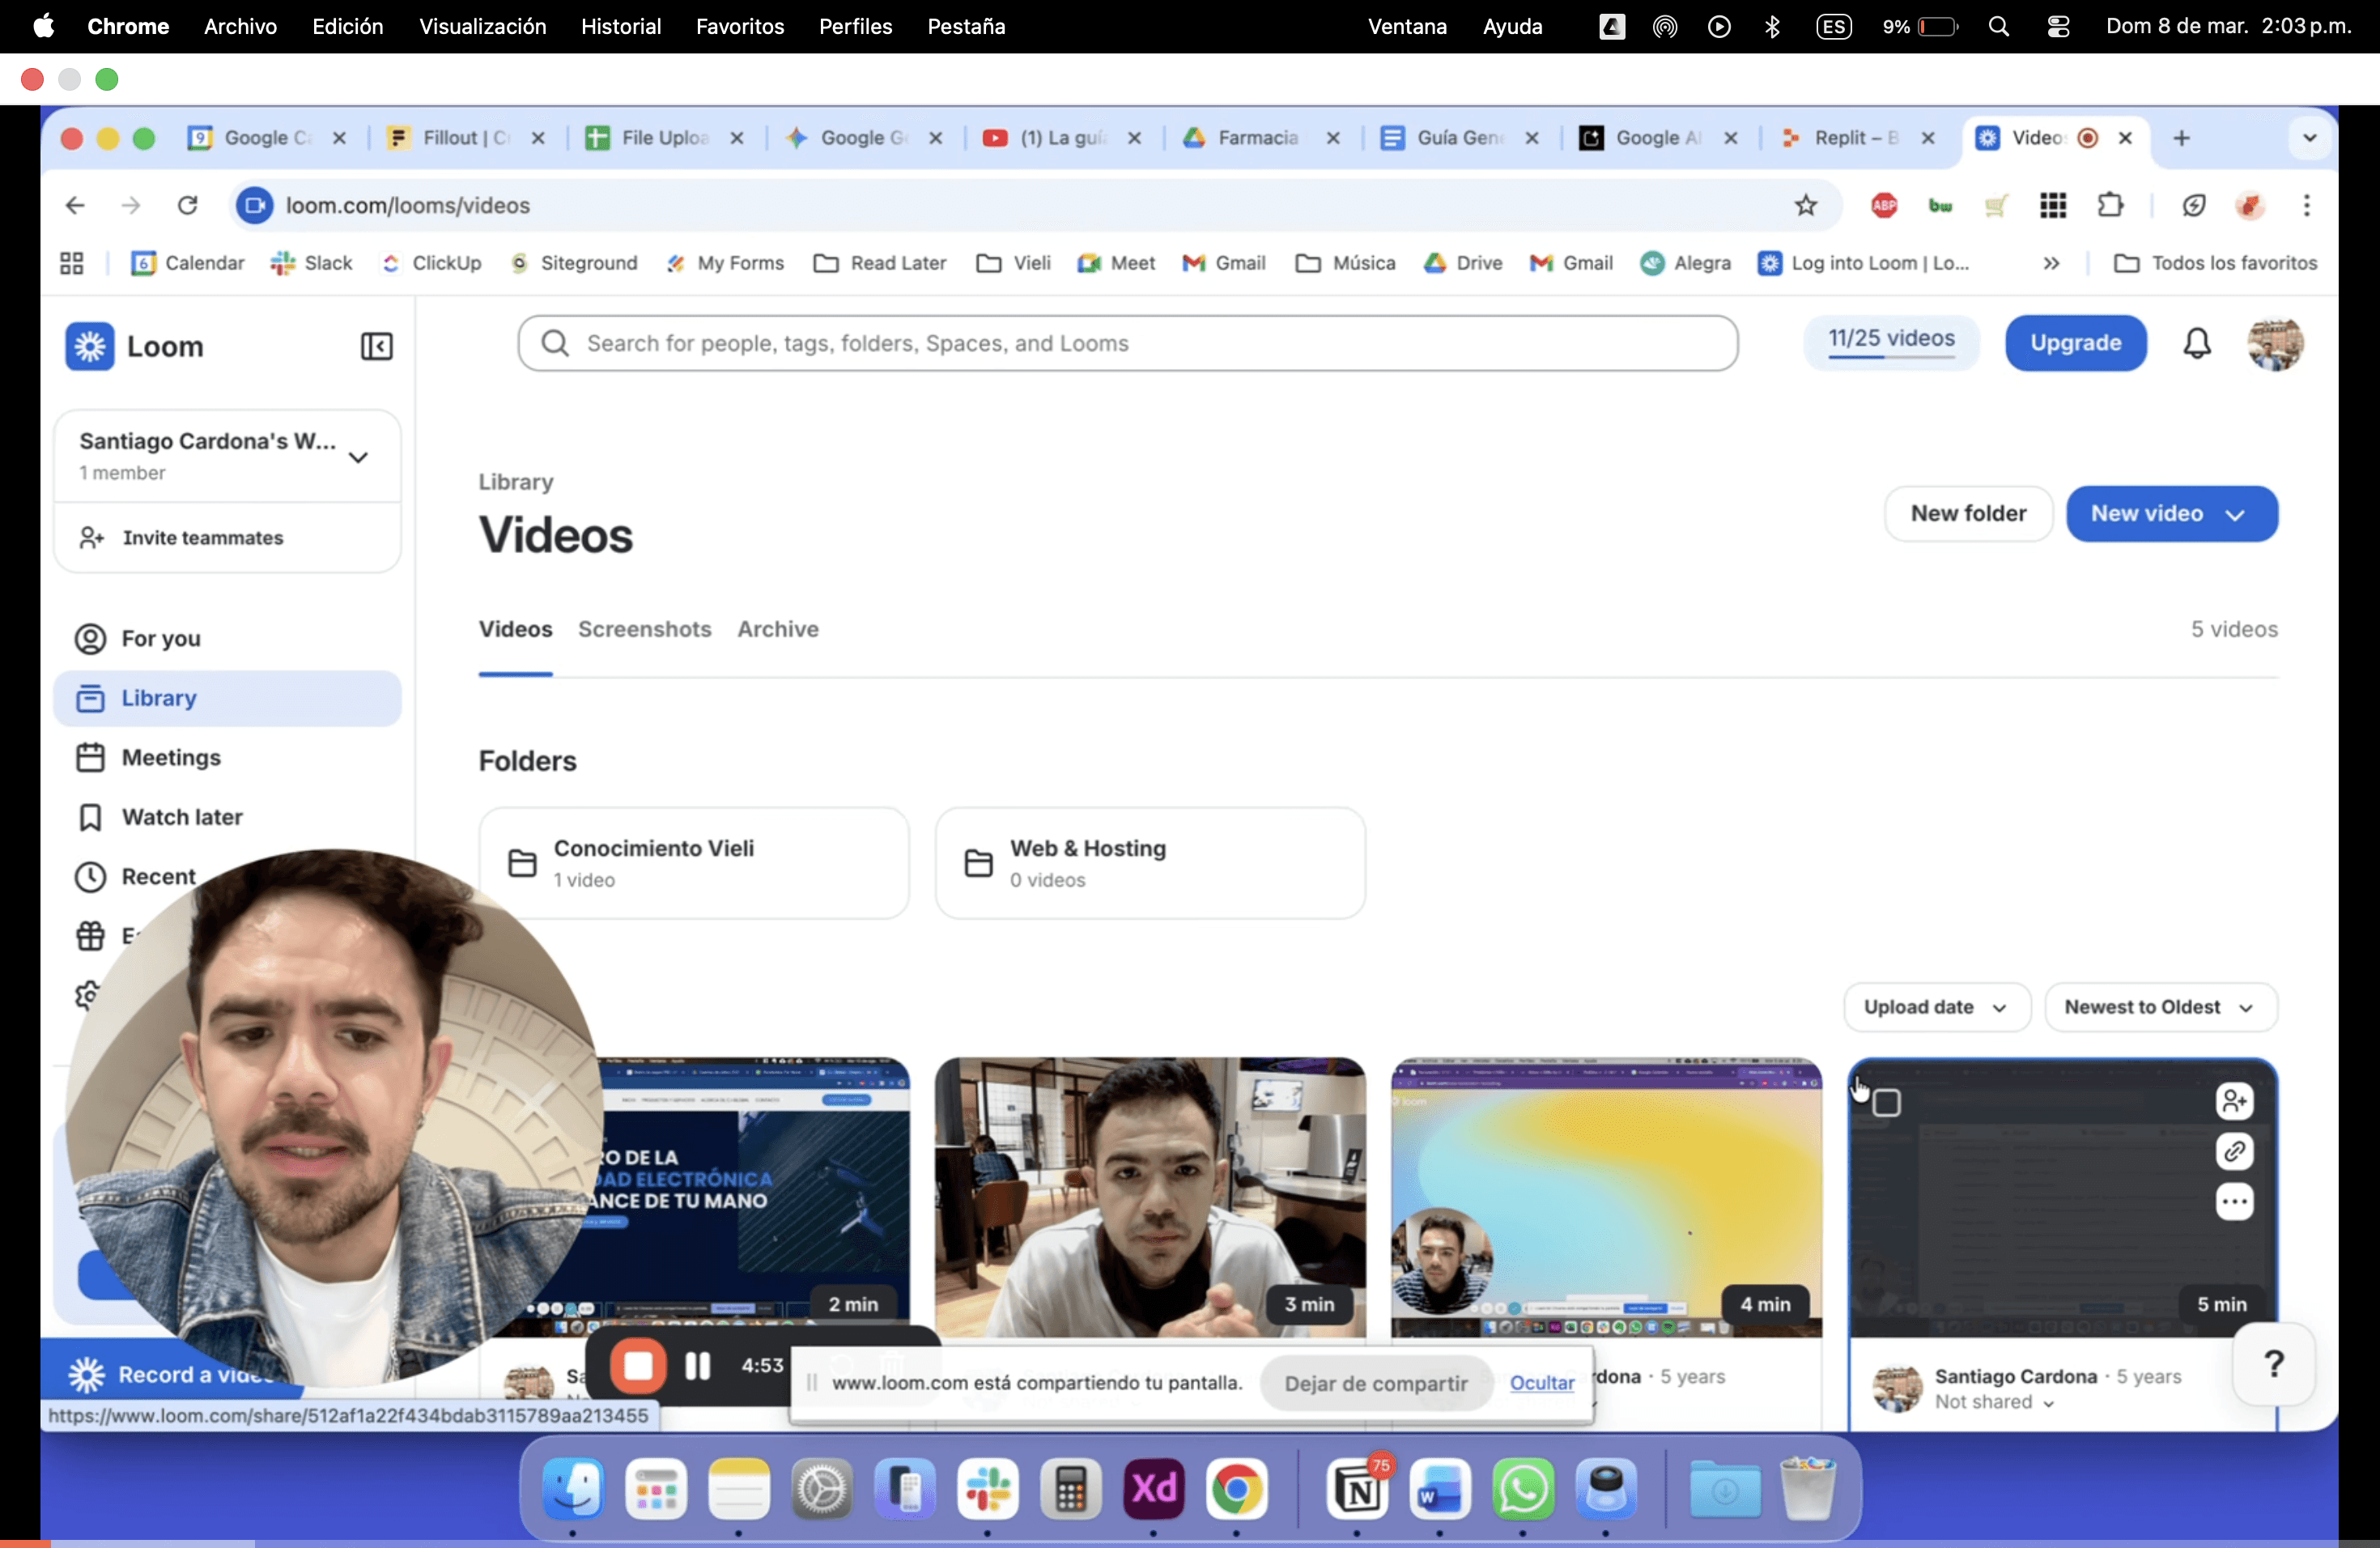Open the three-dot menu on video card
The width and height of the screenshot is (2380, 1548).
pyautogui.click(x=2234, y=1201)
